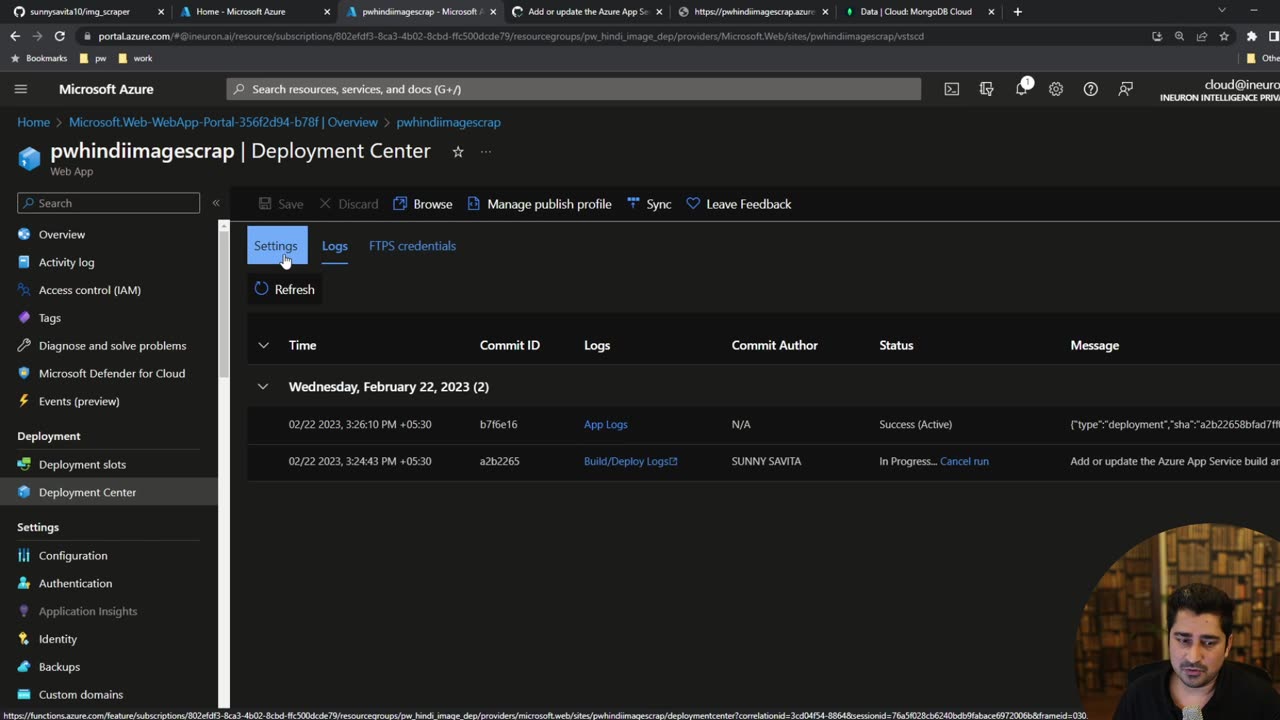The height and width of the screenshot is (720, 1280).
Task: Open the work bookmark folder
Action: (x=135, y=58)
